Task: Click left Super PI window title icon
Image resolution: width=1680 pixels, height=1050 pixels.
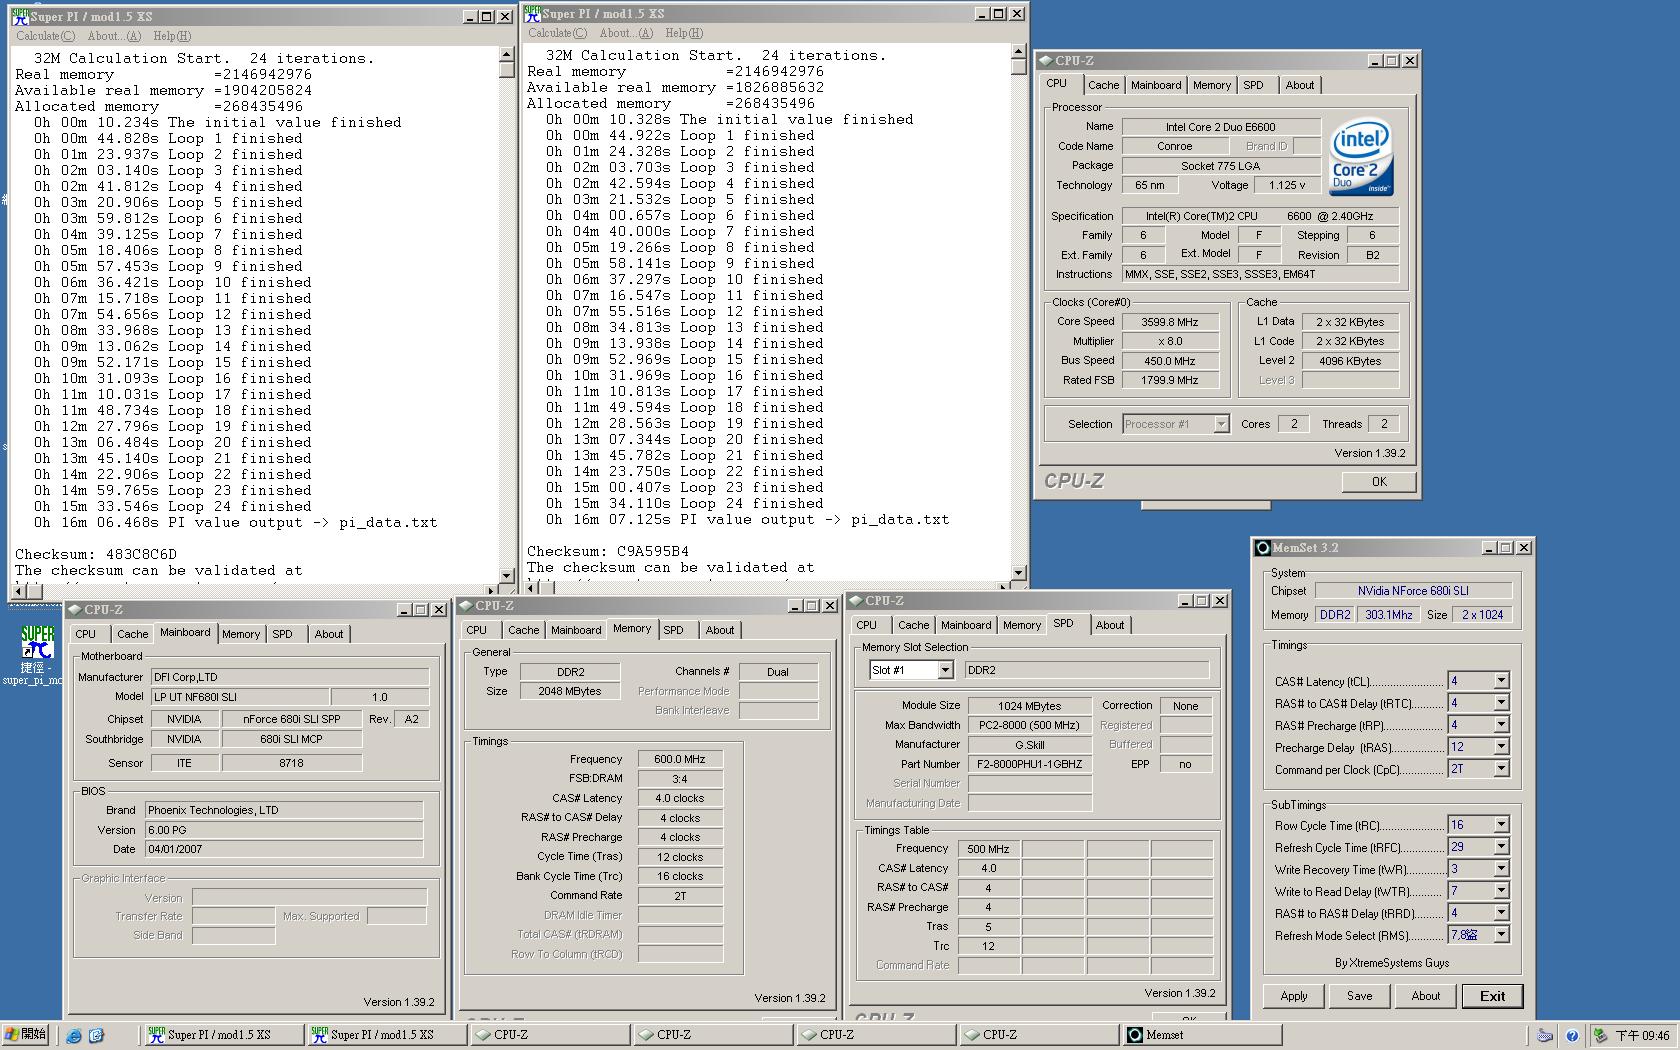Action: coord(20,16)
